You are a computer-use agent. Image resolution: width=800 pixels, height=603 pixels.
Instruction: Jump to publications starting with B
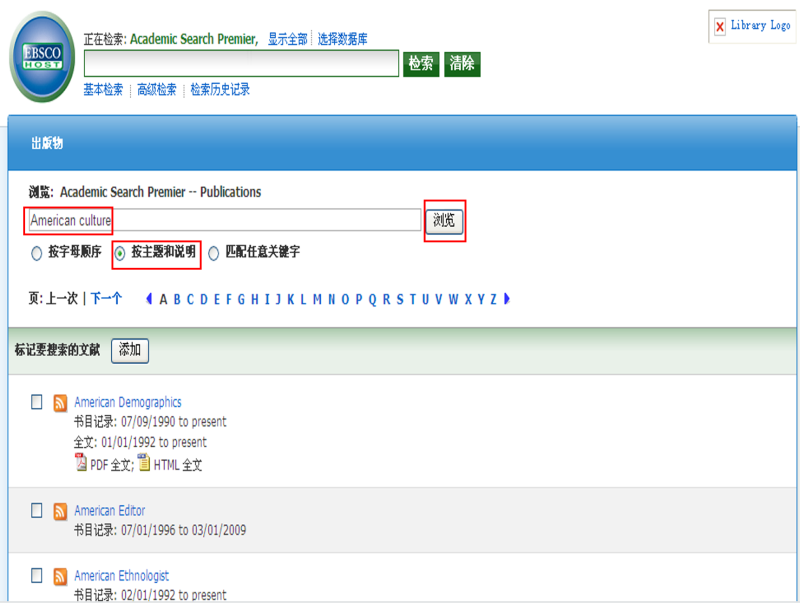[177, 299]
